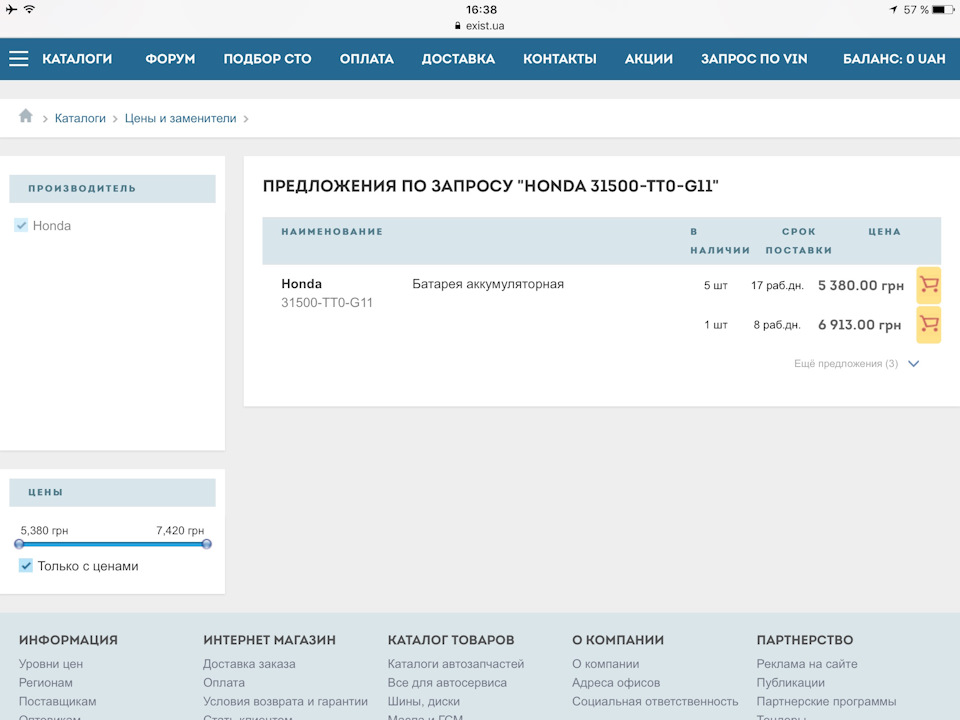The width and height of the screenshot is (960, 720).
Task: Click the ЦЕНА column header
Action: 885,231
